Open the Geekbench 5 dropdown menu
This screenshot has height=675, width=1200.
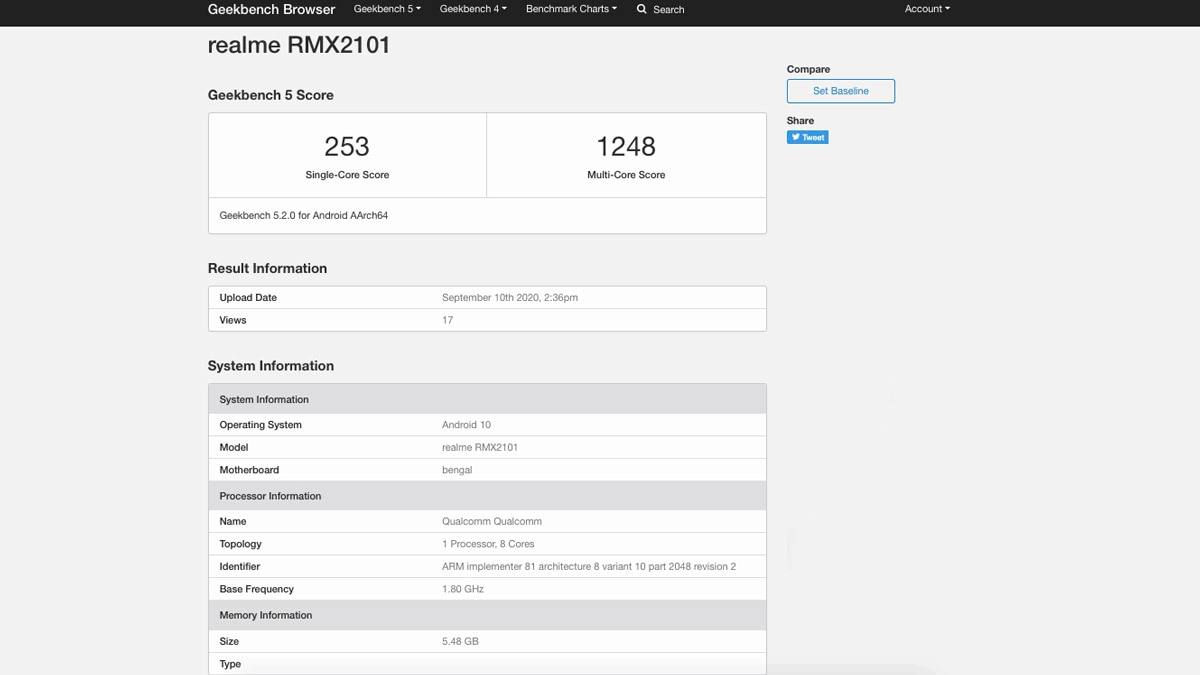coord(386,9)
